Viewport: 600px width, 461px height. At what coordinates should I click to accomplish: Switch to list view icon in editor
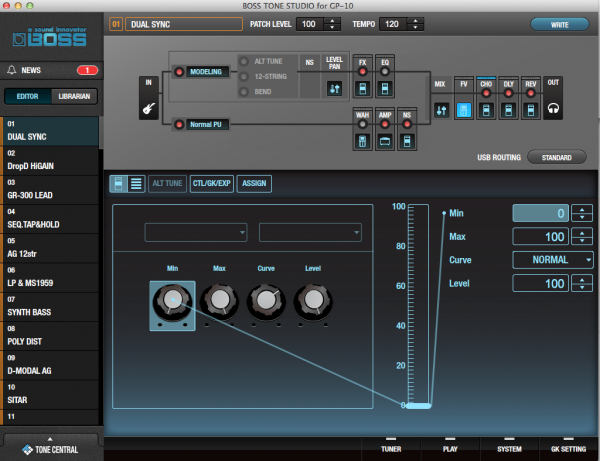(x=135, y=183)
